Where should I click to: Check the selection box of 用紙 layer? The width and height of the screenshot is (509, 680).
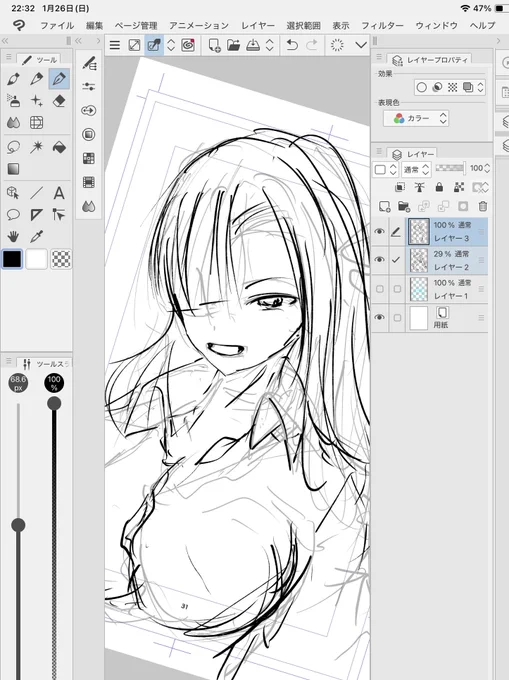397,318
